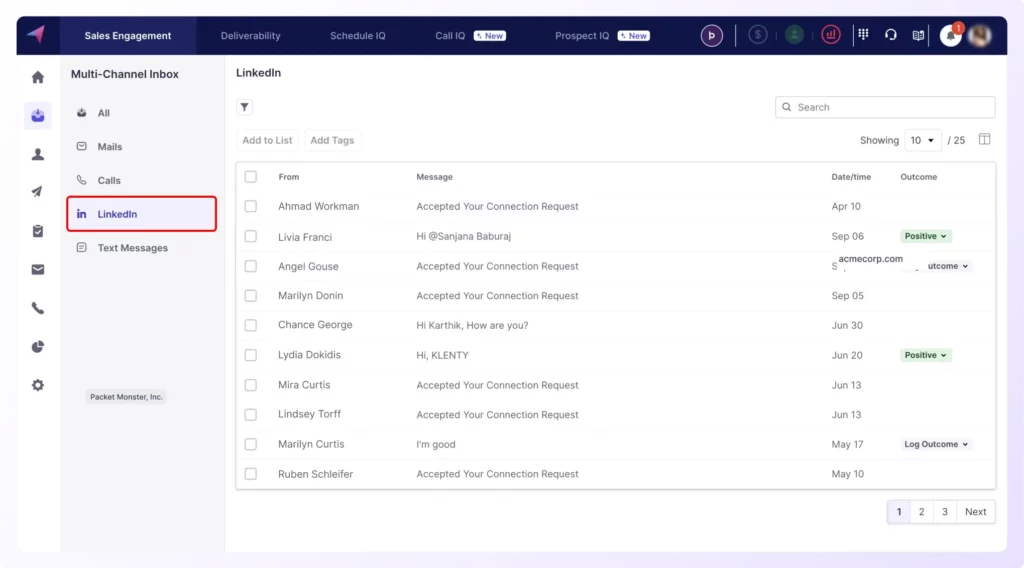Open Chance George's "Hi Karthik, How are you?" message
The height and width of the screenshot is (568, 1024).
click(472, 325)
